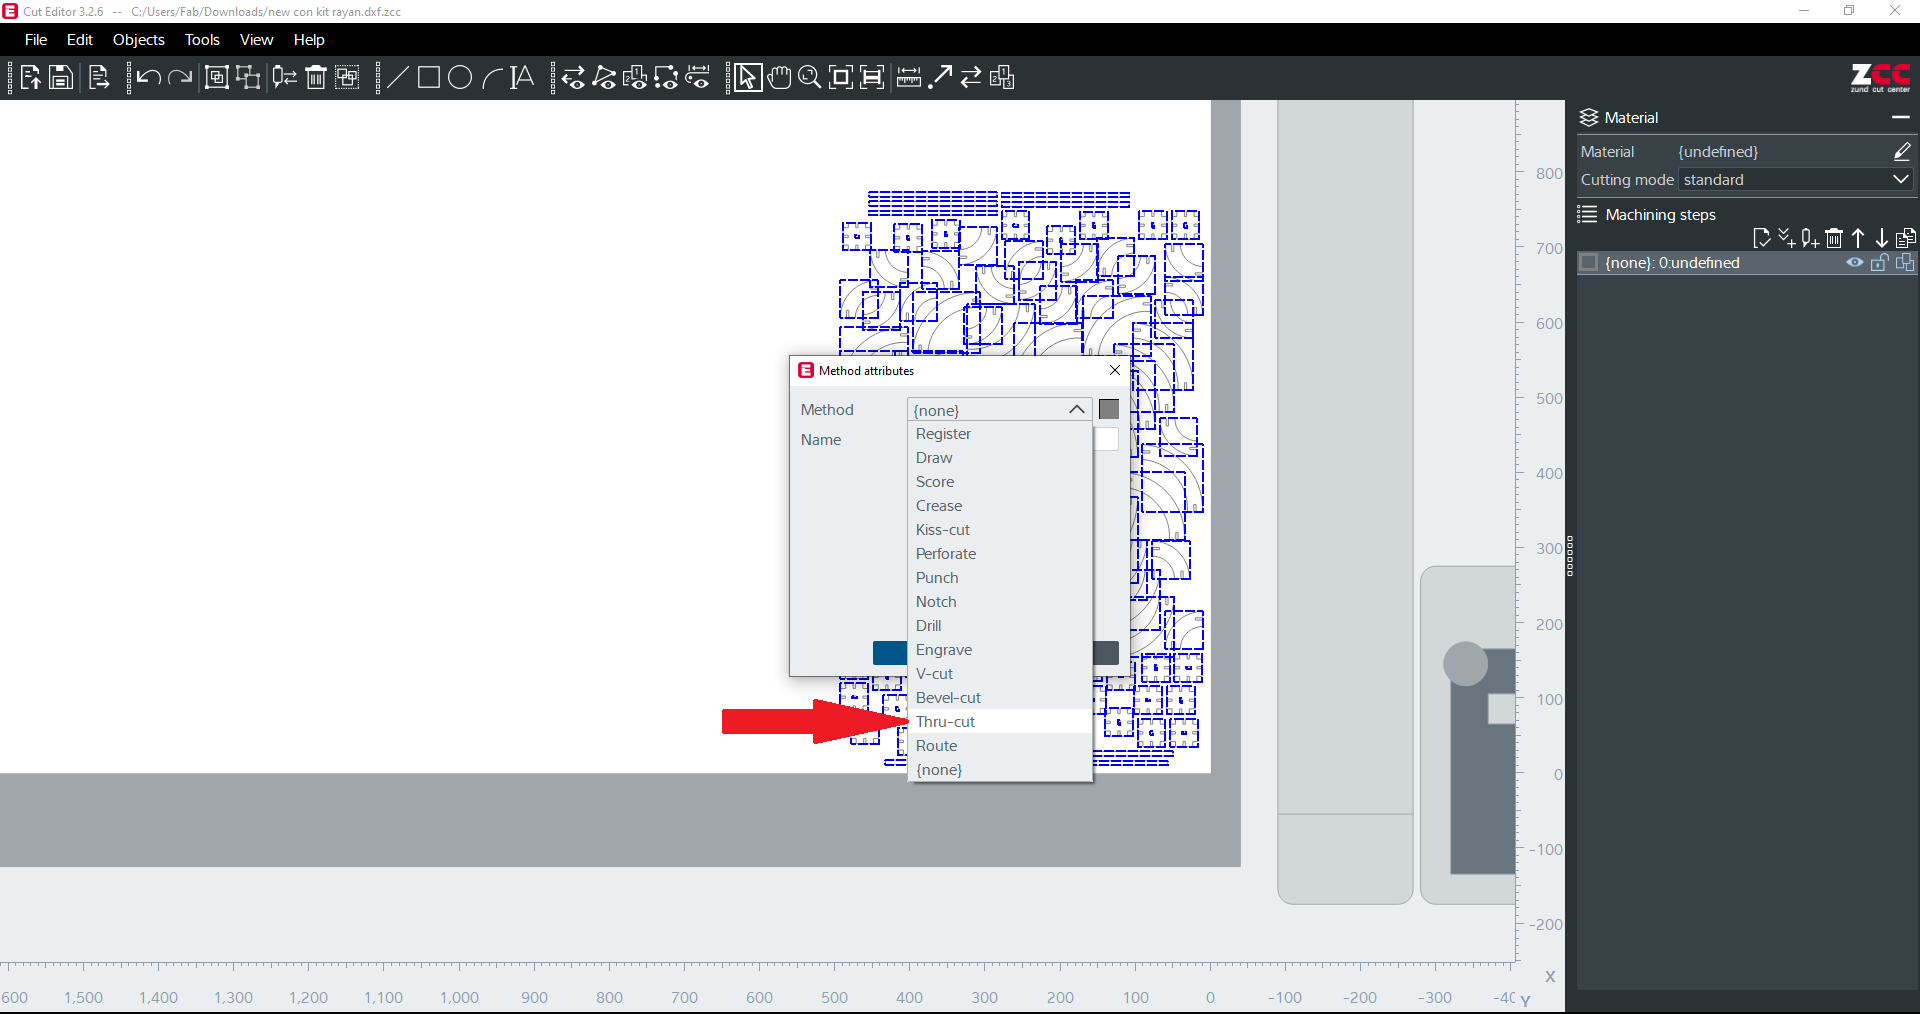
Task: Open the Objects menu
Action: pos(138,40)
